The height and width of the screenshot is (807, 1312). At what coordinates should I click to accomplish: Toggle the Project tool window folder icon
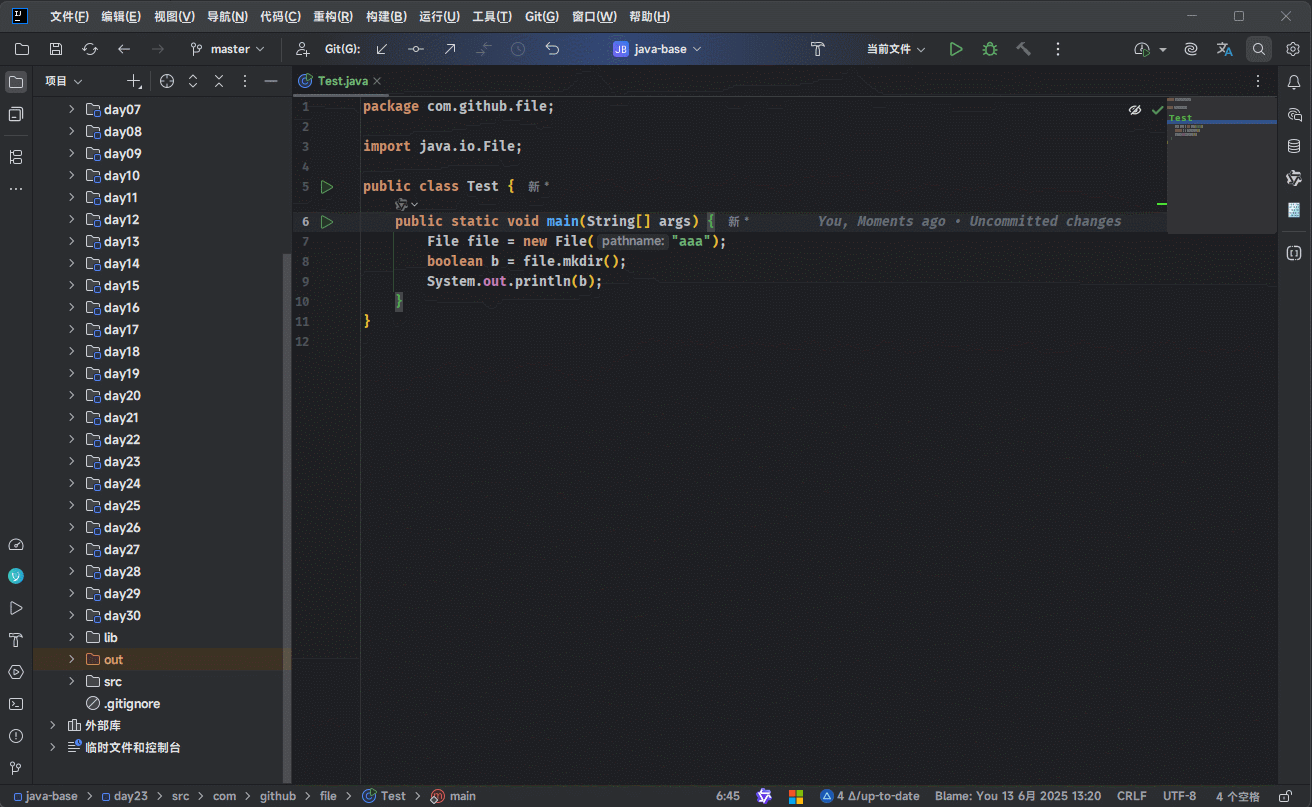pyautogui.click(x=16, y=82)
